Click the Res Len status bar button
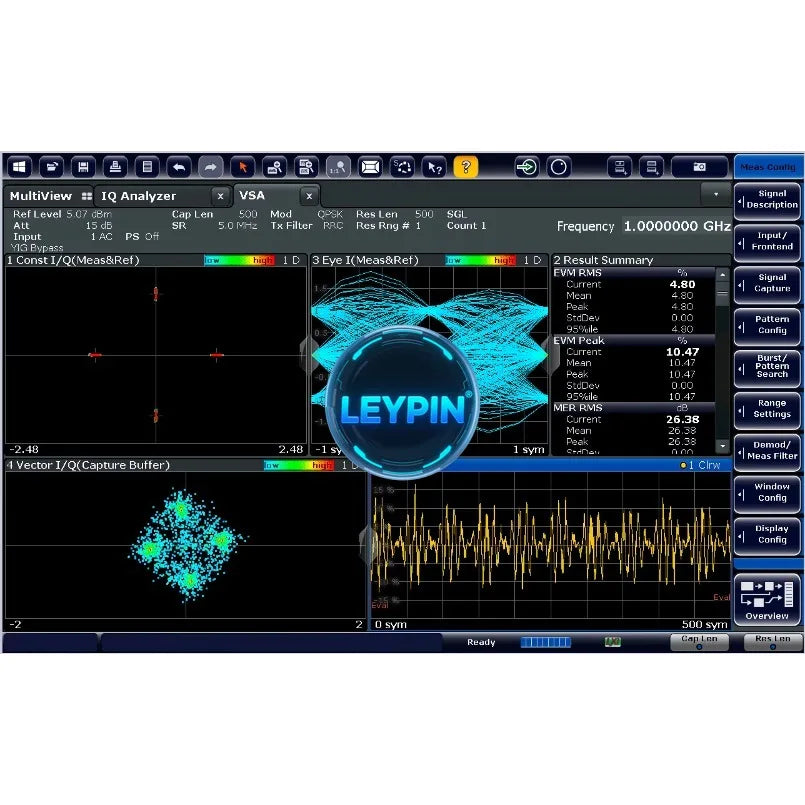This screenshot has height=805, width=805. (773, 642)
